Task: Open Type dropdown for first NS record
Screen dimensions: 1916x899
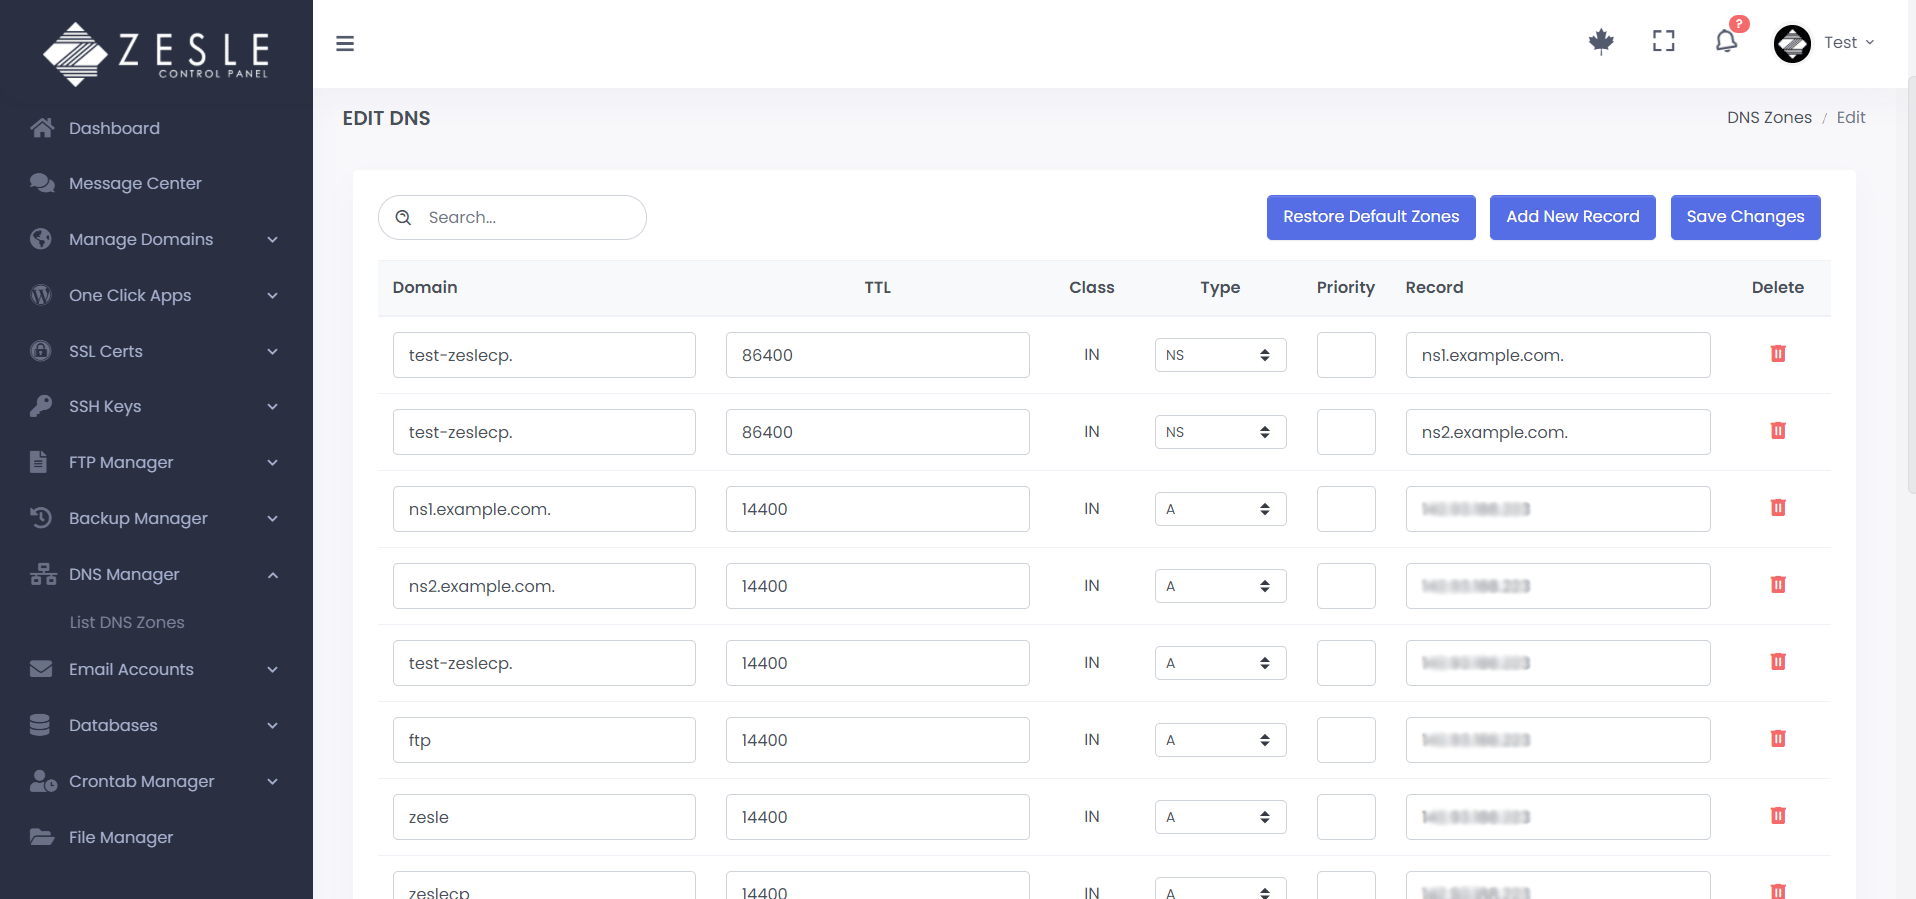Action: [x=1219, y=355]
